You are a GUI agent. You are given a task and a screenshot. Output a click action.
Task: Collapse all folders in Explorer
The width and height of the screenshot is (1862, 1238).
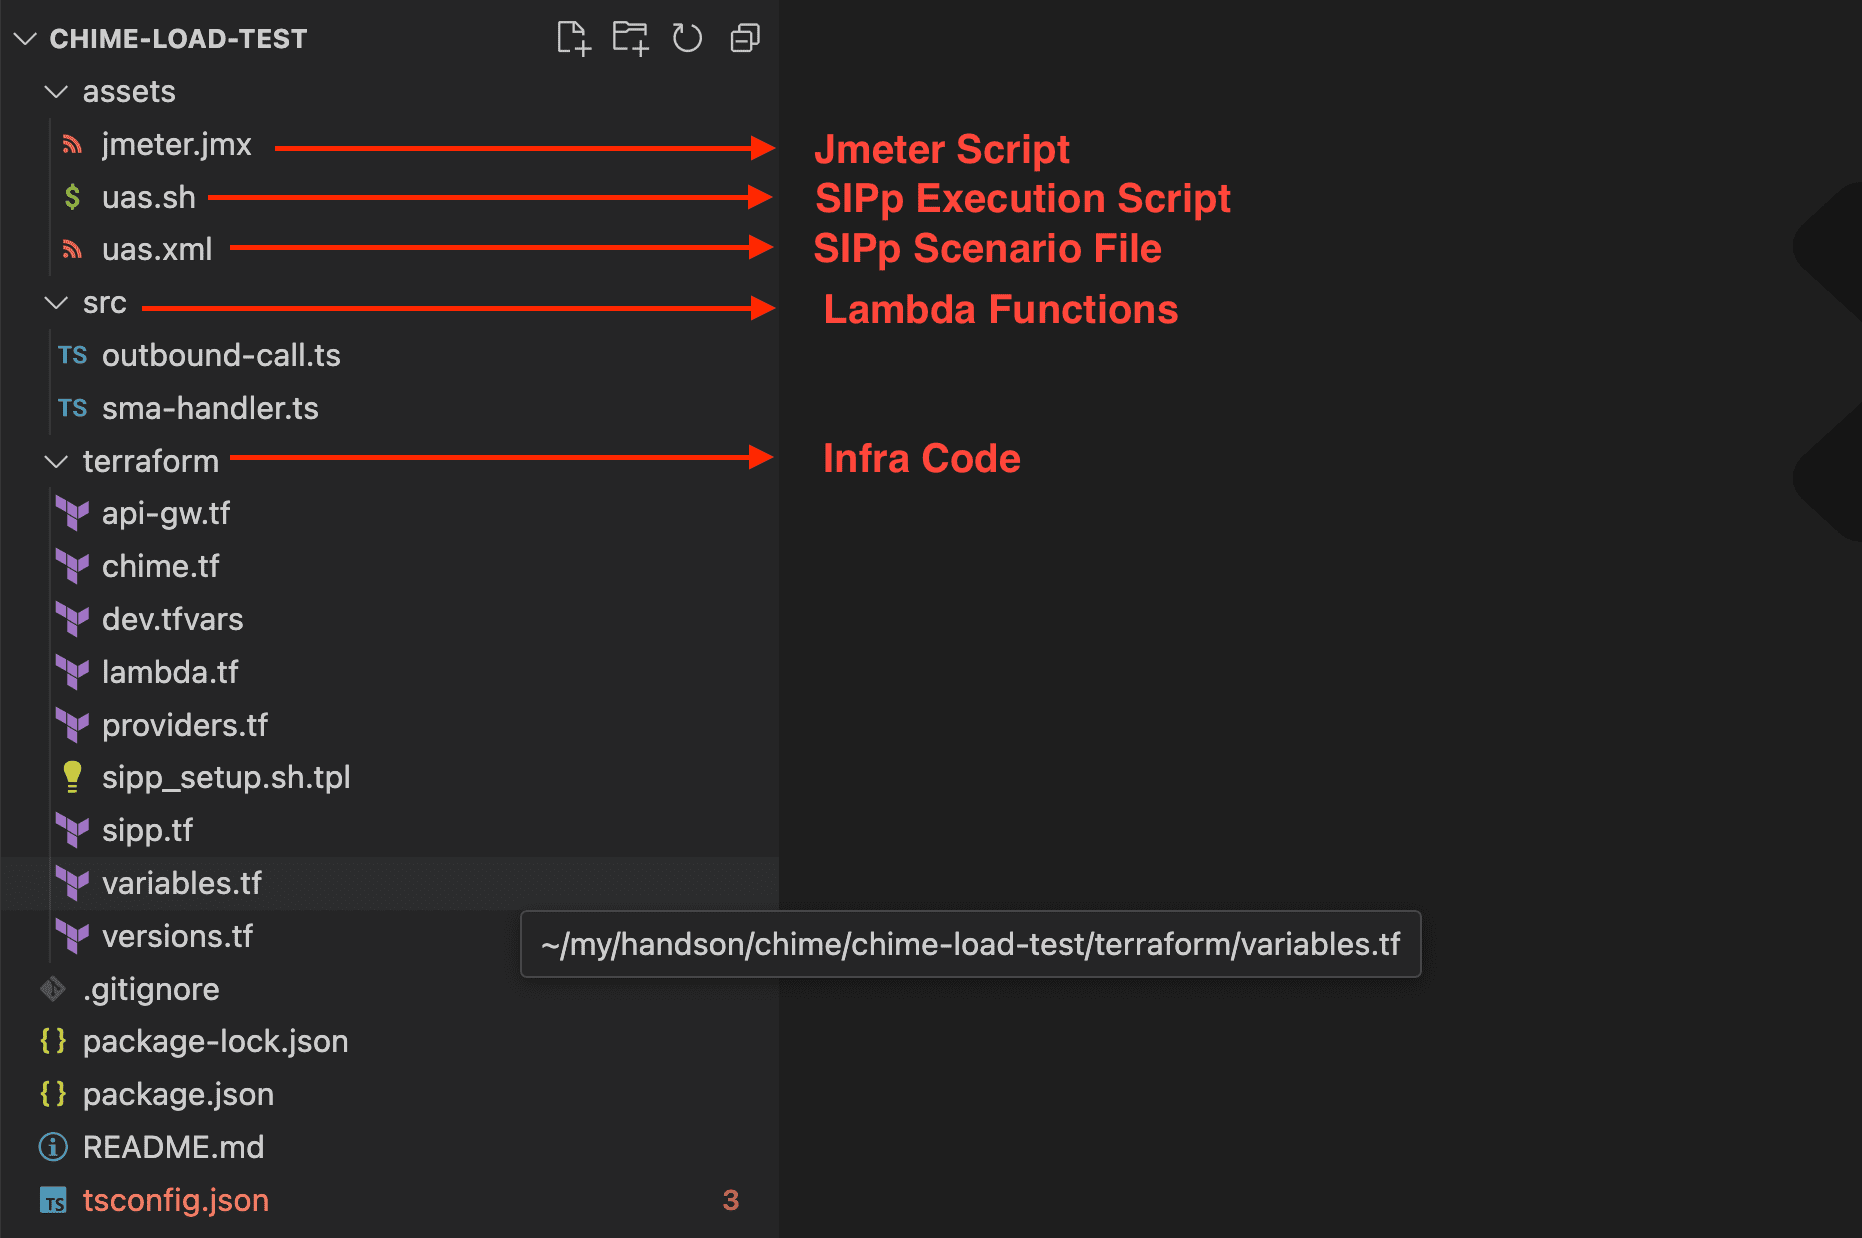[745, 39]
